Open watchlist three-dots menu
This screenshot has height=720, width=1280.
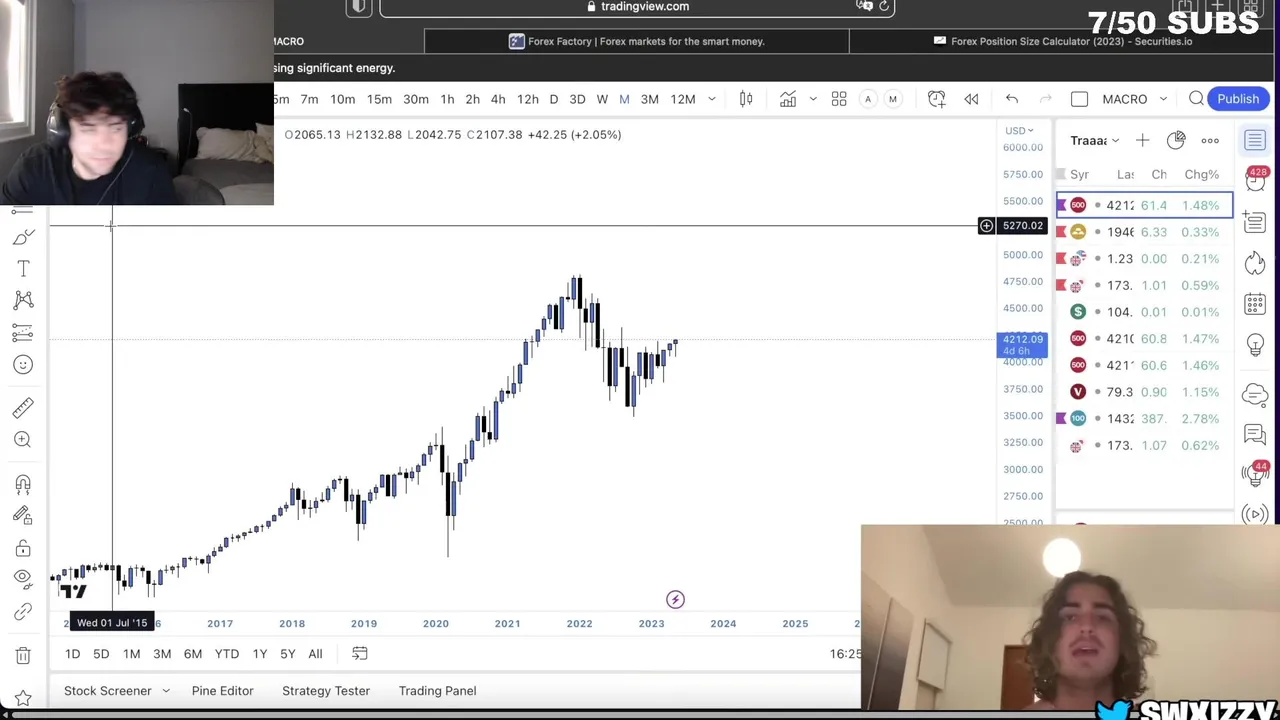pyautogui.click(x=1210, y=141)
